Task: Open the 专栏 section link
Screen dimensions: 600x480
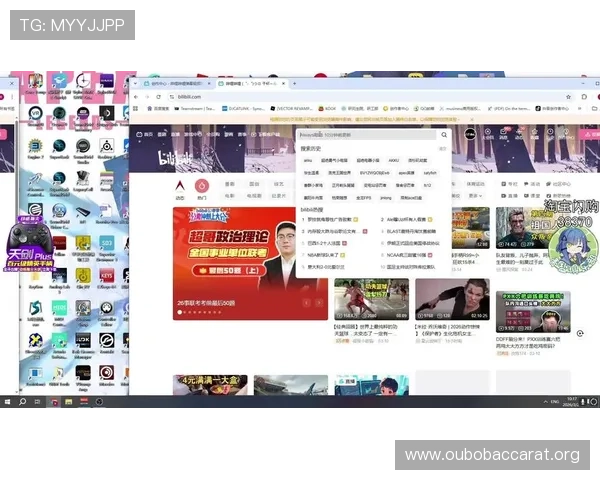Action: (x=510, y=184)
